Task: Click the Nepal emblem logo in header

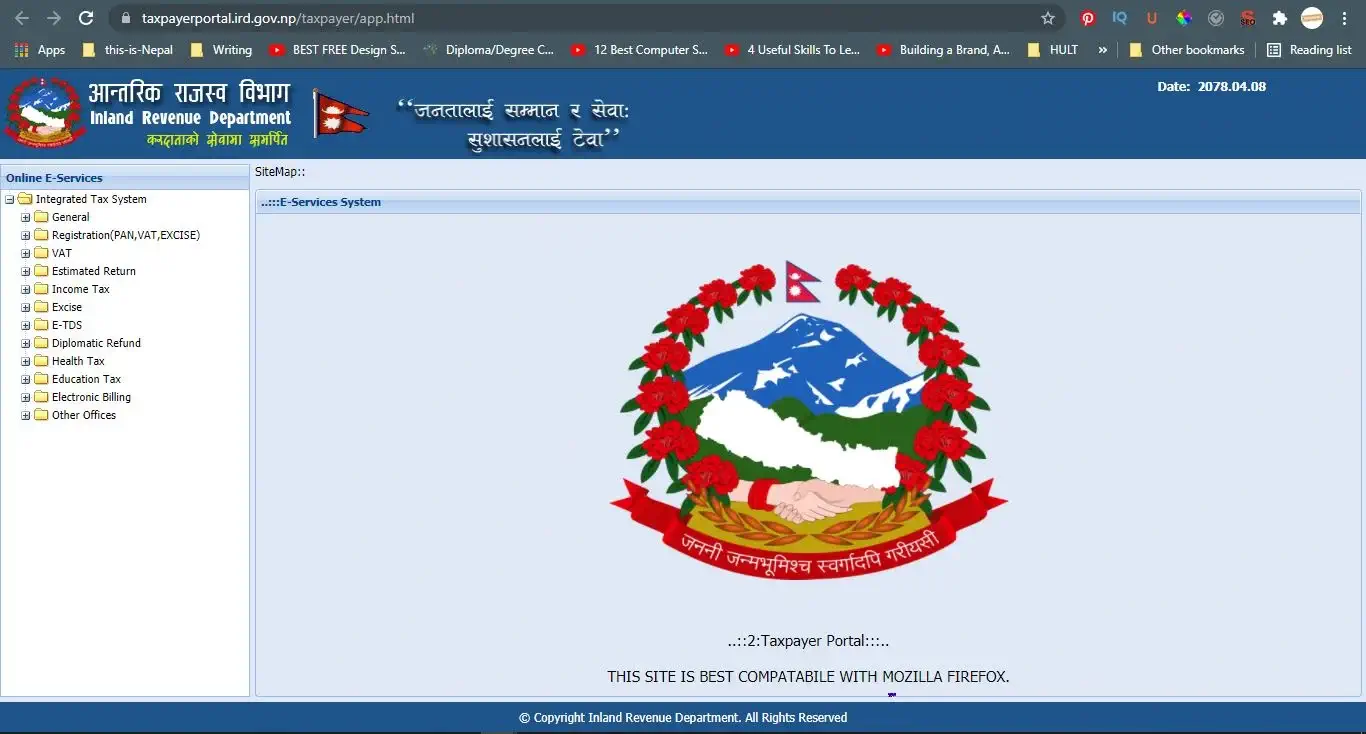Action: 43,113
